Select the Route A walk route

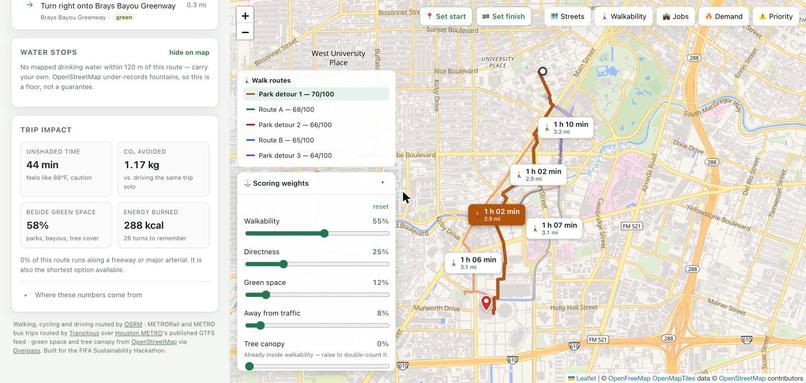click(316, 110)
